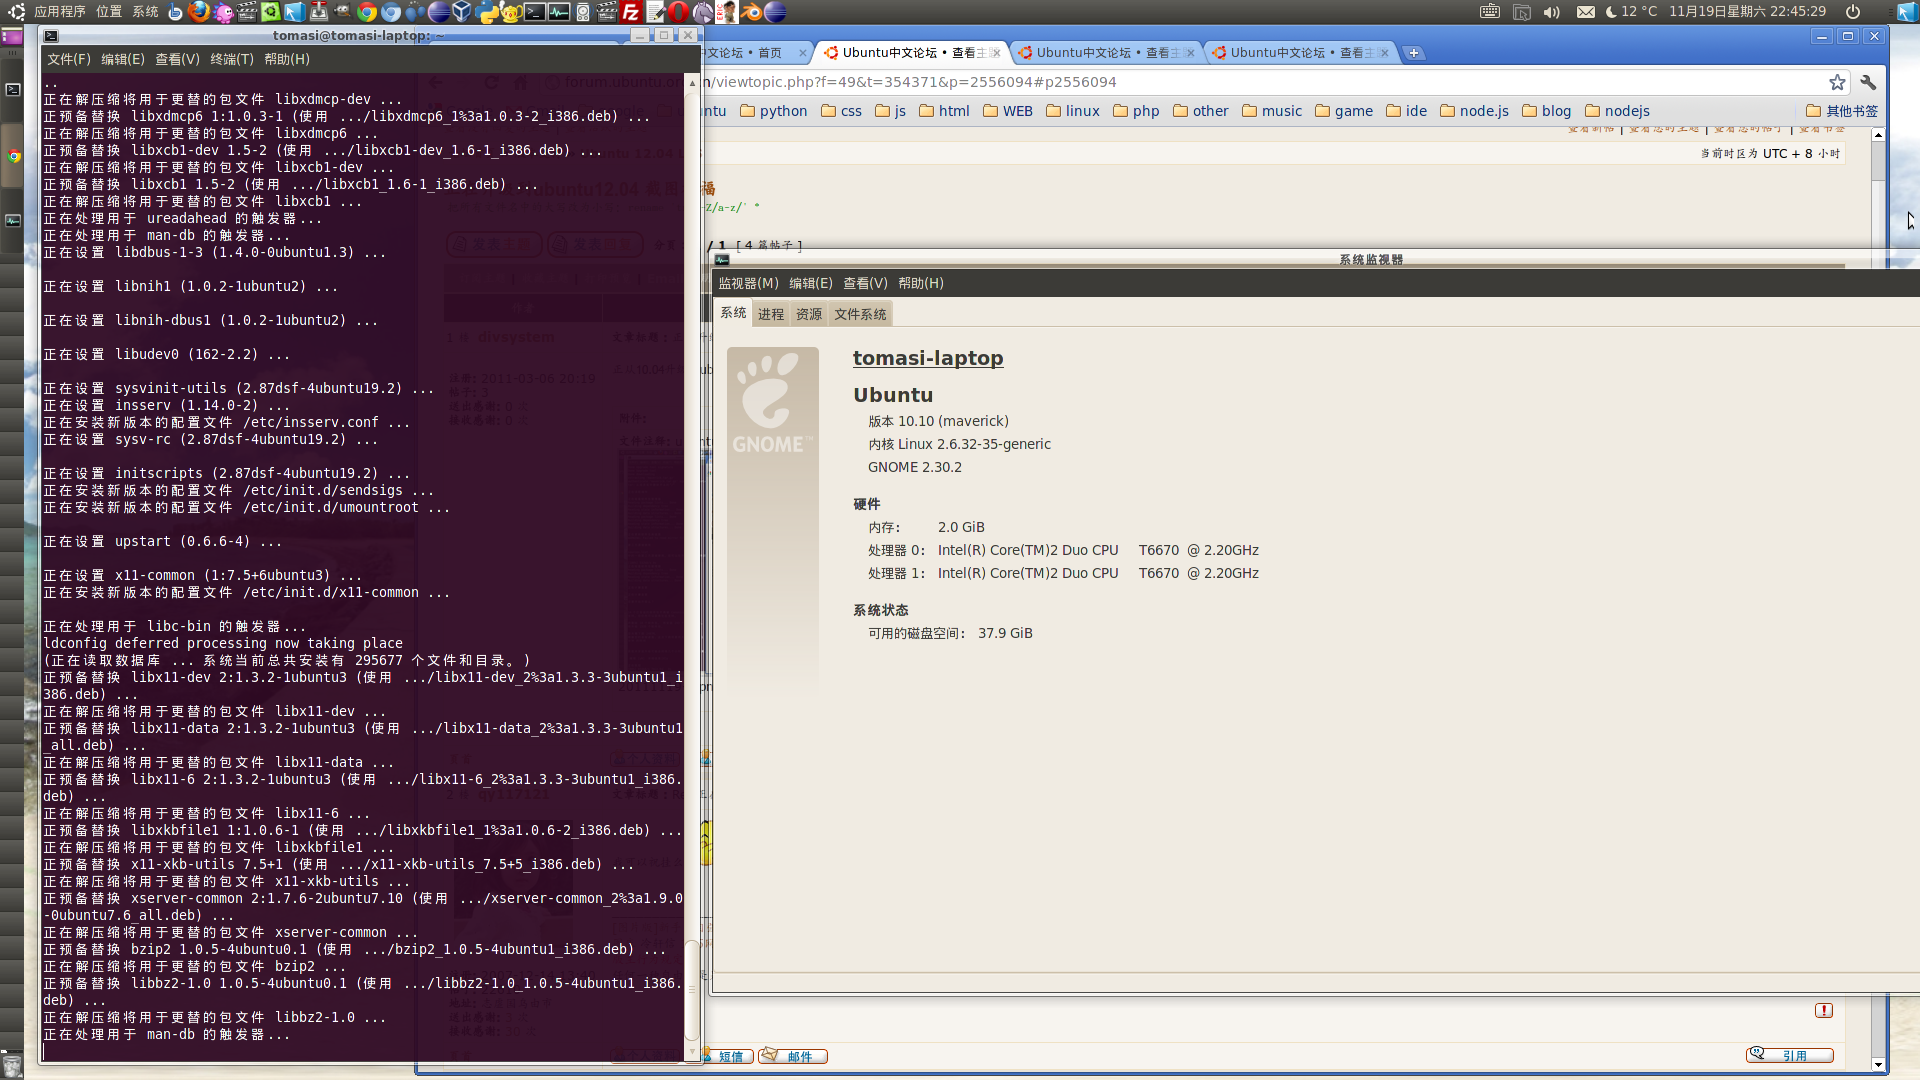Image resolution: width=1920 pixels, height=1080 pixels.
Task: Open the teapot launcher icon
Action: click(x=511, y=12)
